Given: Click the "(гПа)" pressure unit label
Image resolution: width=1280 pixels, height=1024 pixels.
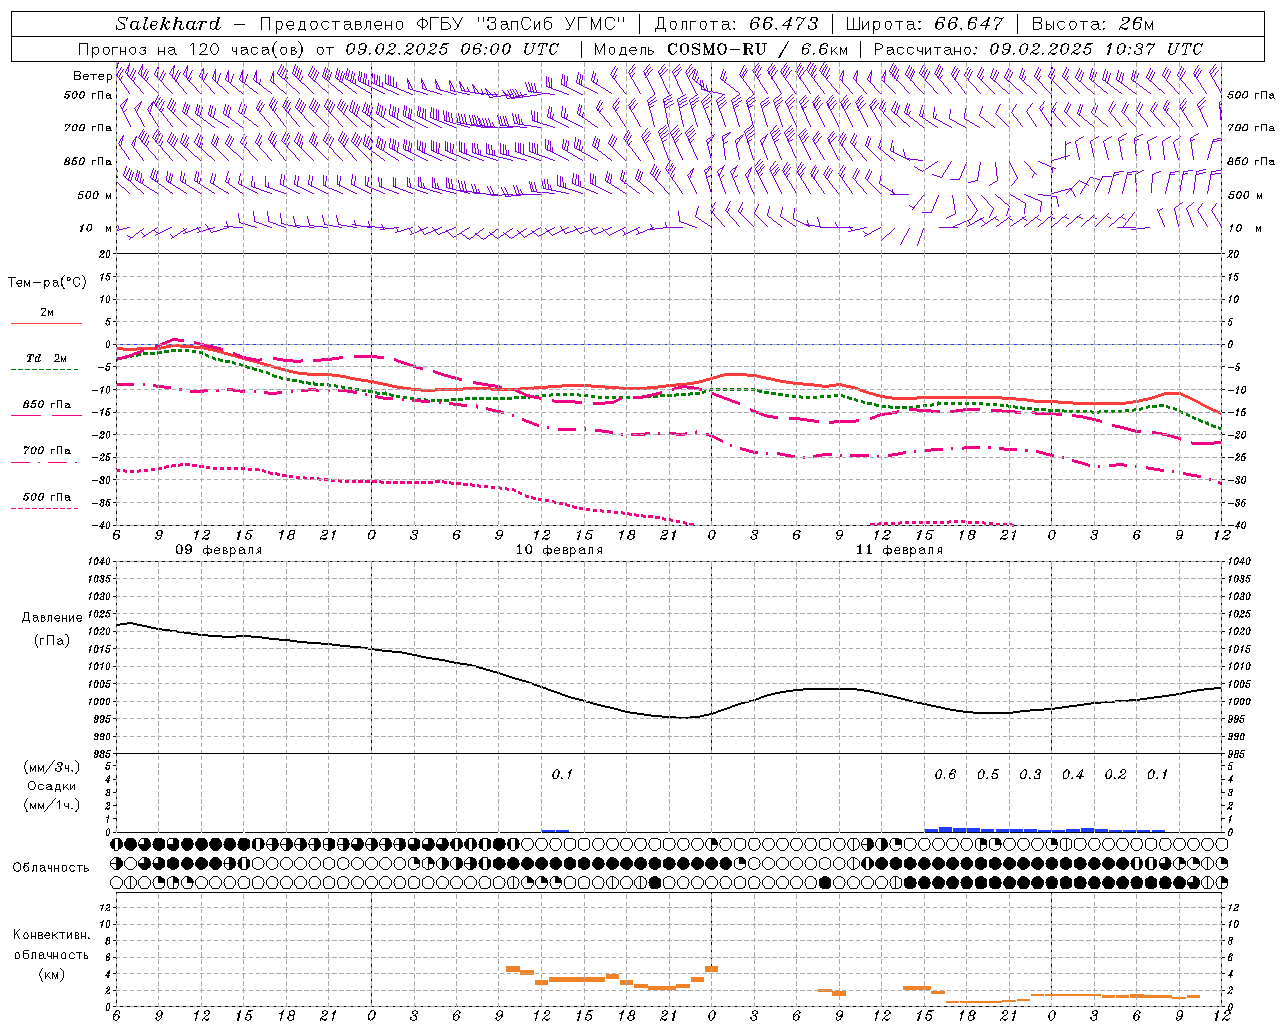Looking at the screenshot, I should pyautogui.click(x=52, y=640).
